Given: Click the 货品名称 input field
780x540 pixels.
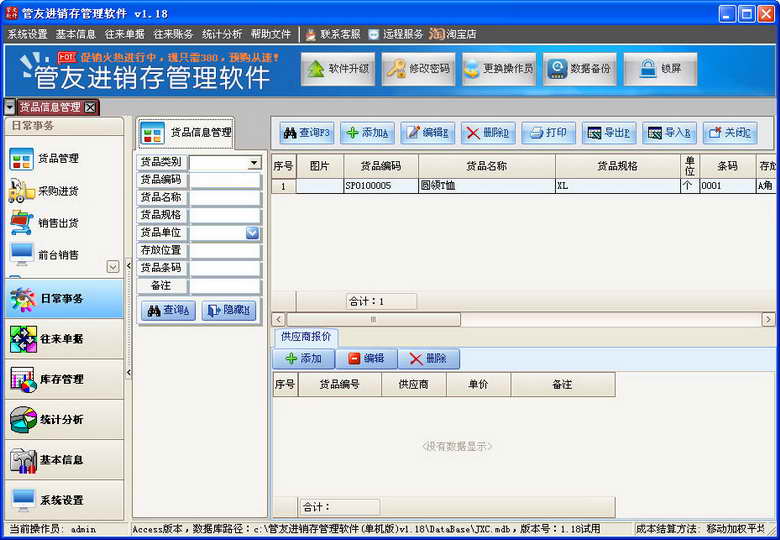Looking at the screenshot, I should pos(225,198).
